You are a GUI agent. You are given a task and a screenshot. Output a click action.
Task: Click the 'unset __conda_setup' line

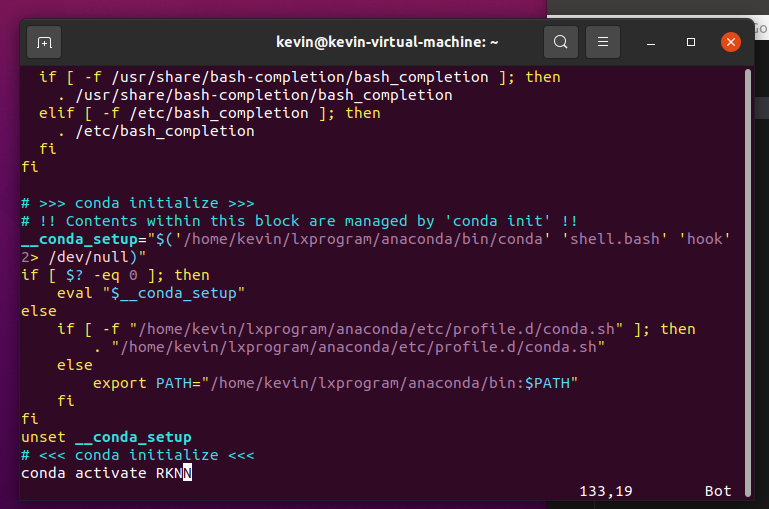click(x=106, y=437)
